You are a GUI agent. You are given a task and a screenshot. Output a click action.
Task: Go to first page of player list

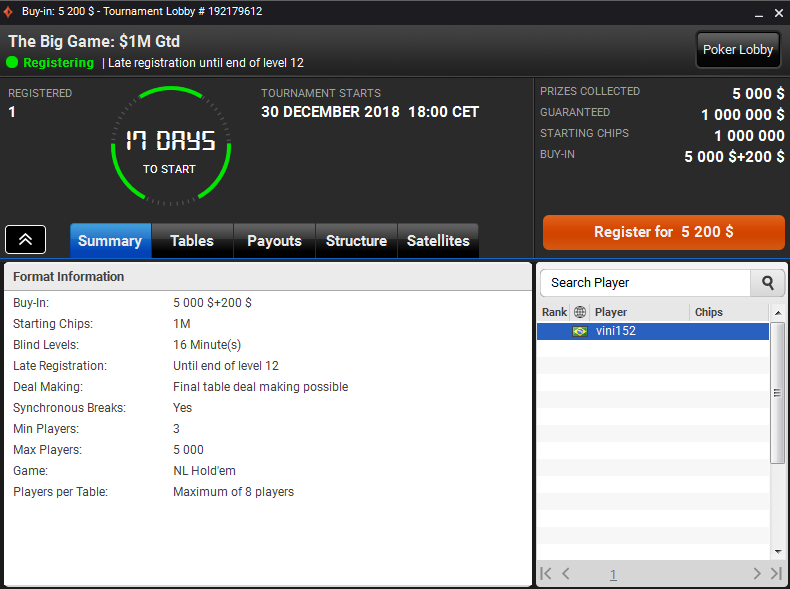(x=546, y=574)
